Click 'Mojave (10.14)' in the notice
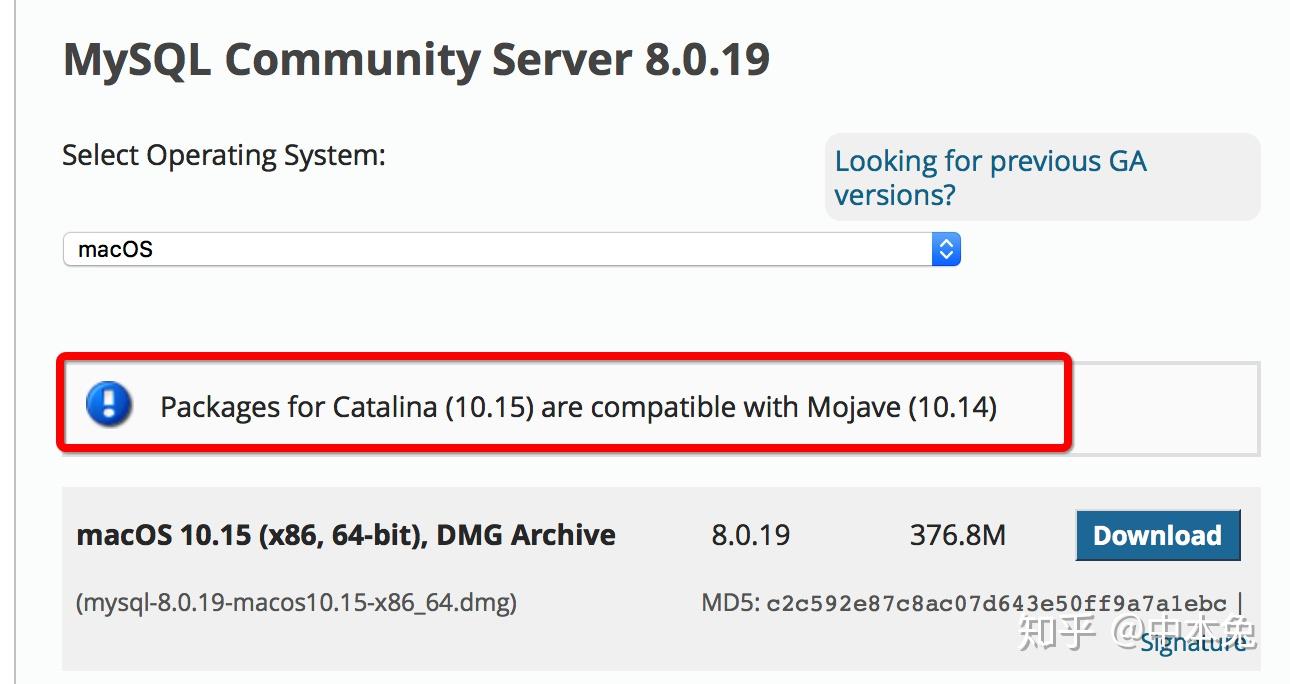Viewport: 1290px width, 684px height. [902, 407]
